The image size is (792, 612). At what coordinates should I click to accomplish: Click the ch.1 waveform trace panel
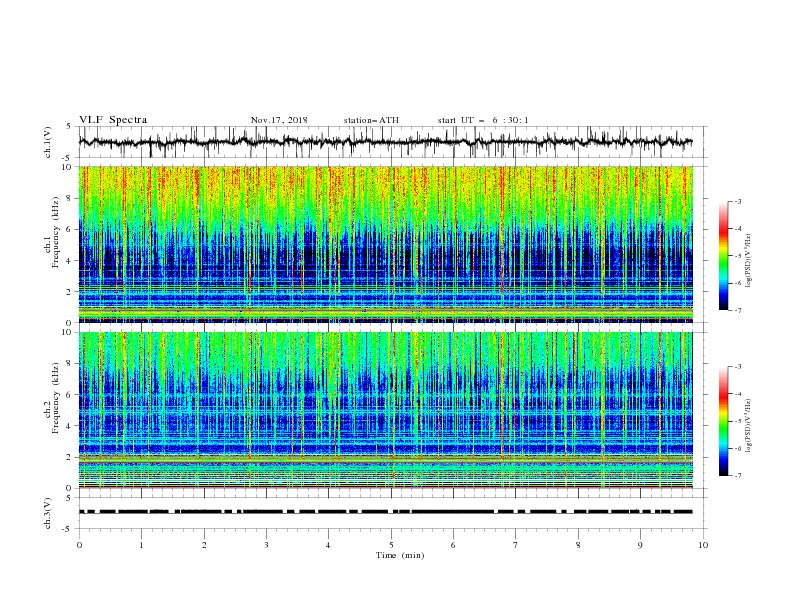(x=392, y=142)
